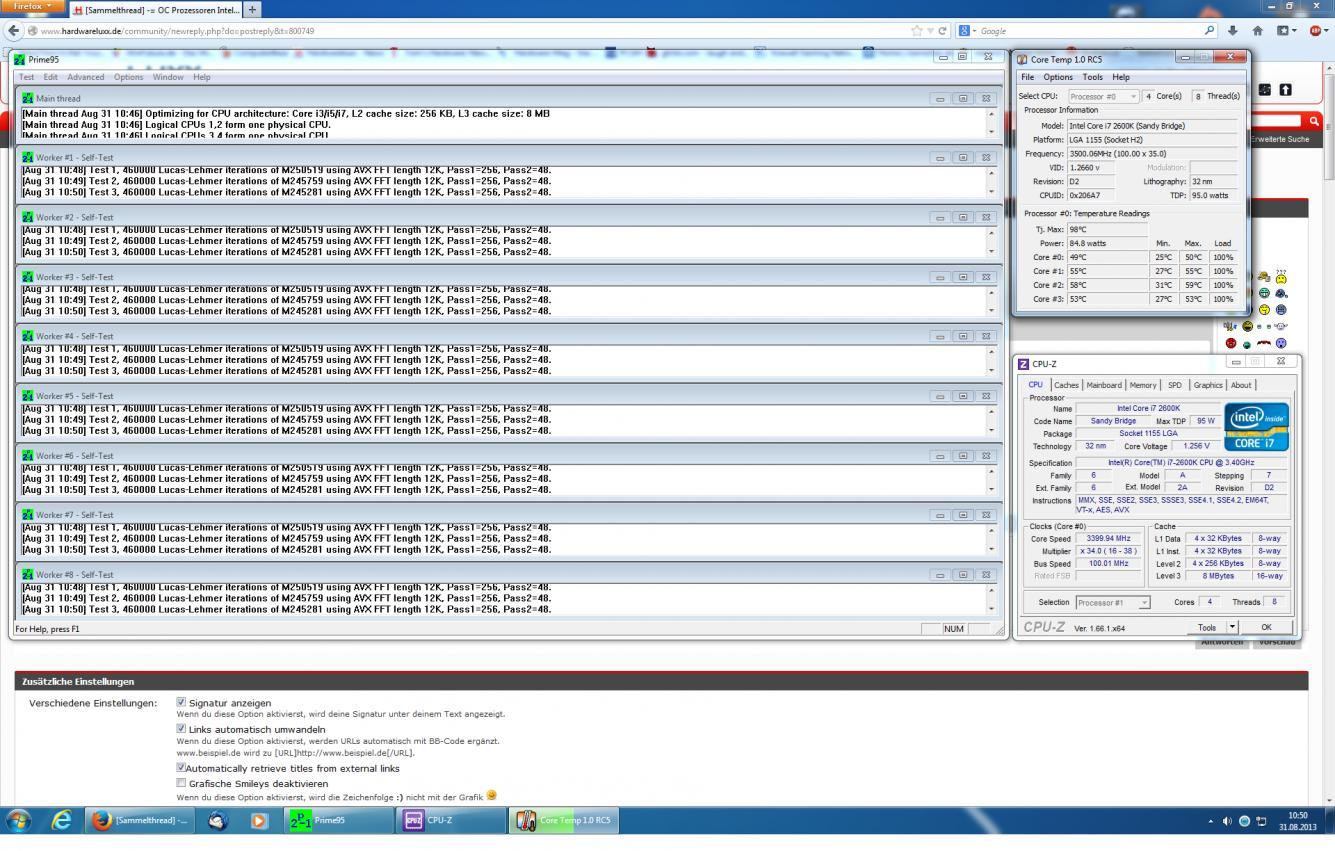Click the Prime95 title bar icon
The width and height of the screenshot is (1335, 851).
(21, 59)
